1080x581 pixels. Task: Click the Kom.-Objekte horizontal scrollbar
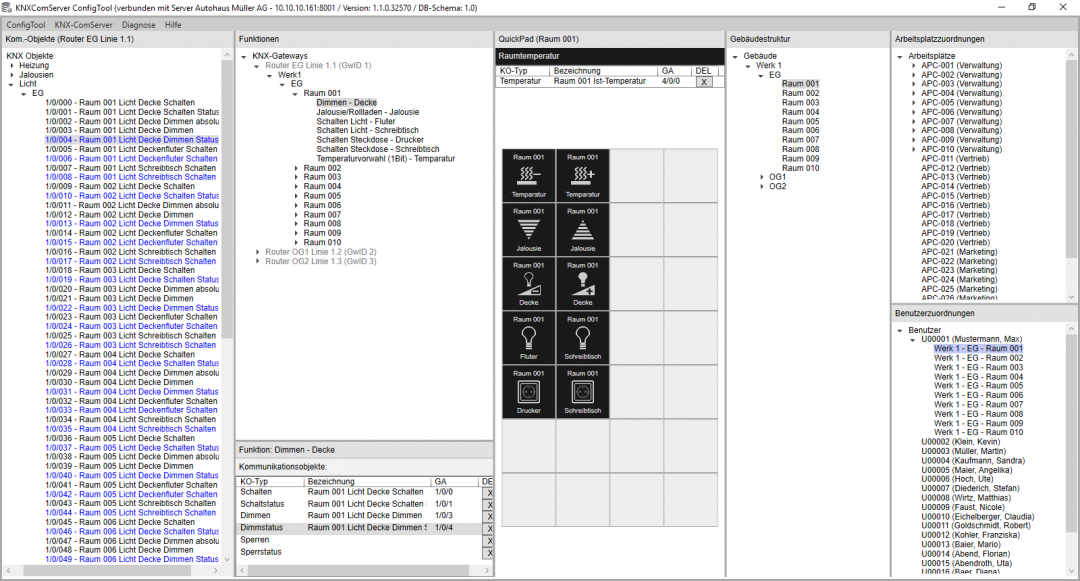pos(115,571)
